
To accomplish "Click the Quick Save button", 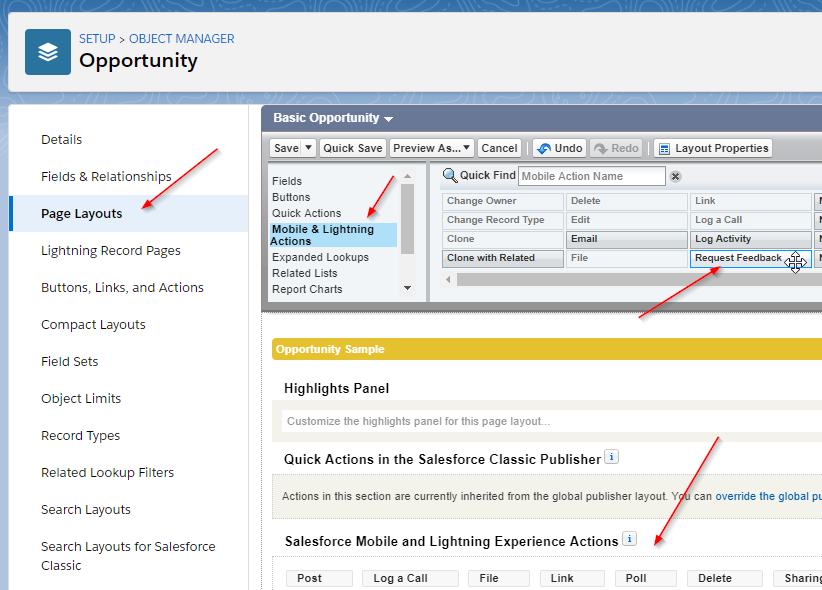I will 353,148.
